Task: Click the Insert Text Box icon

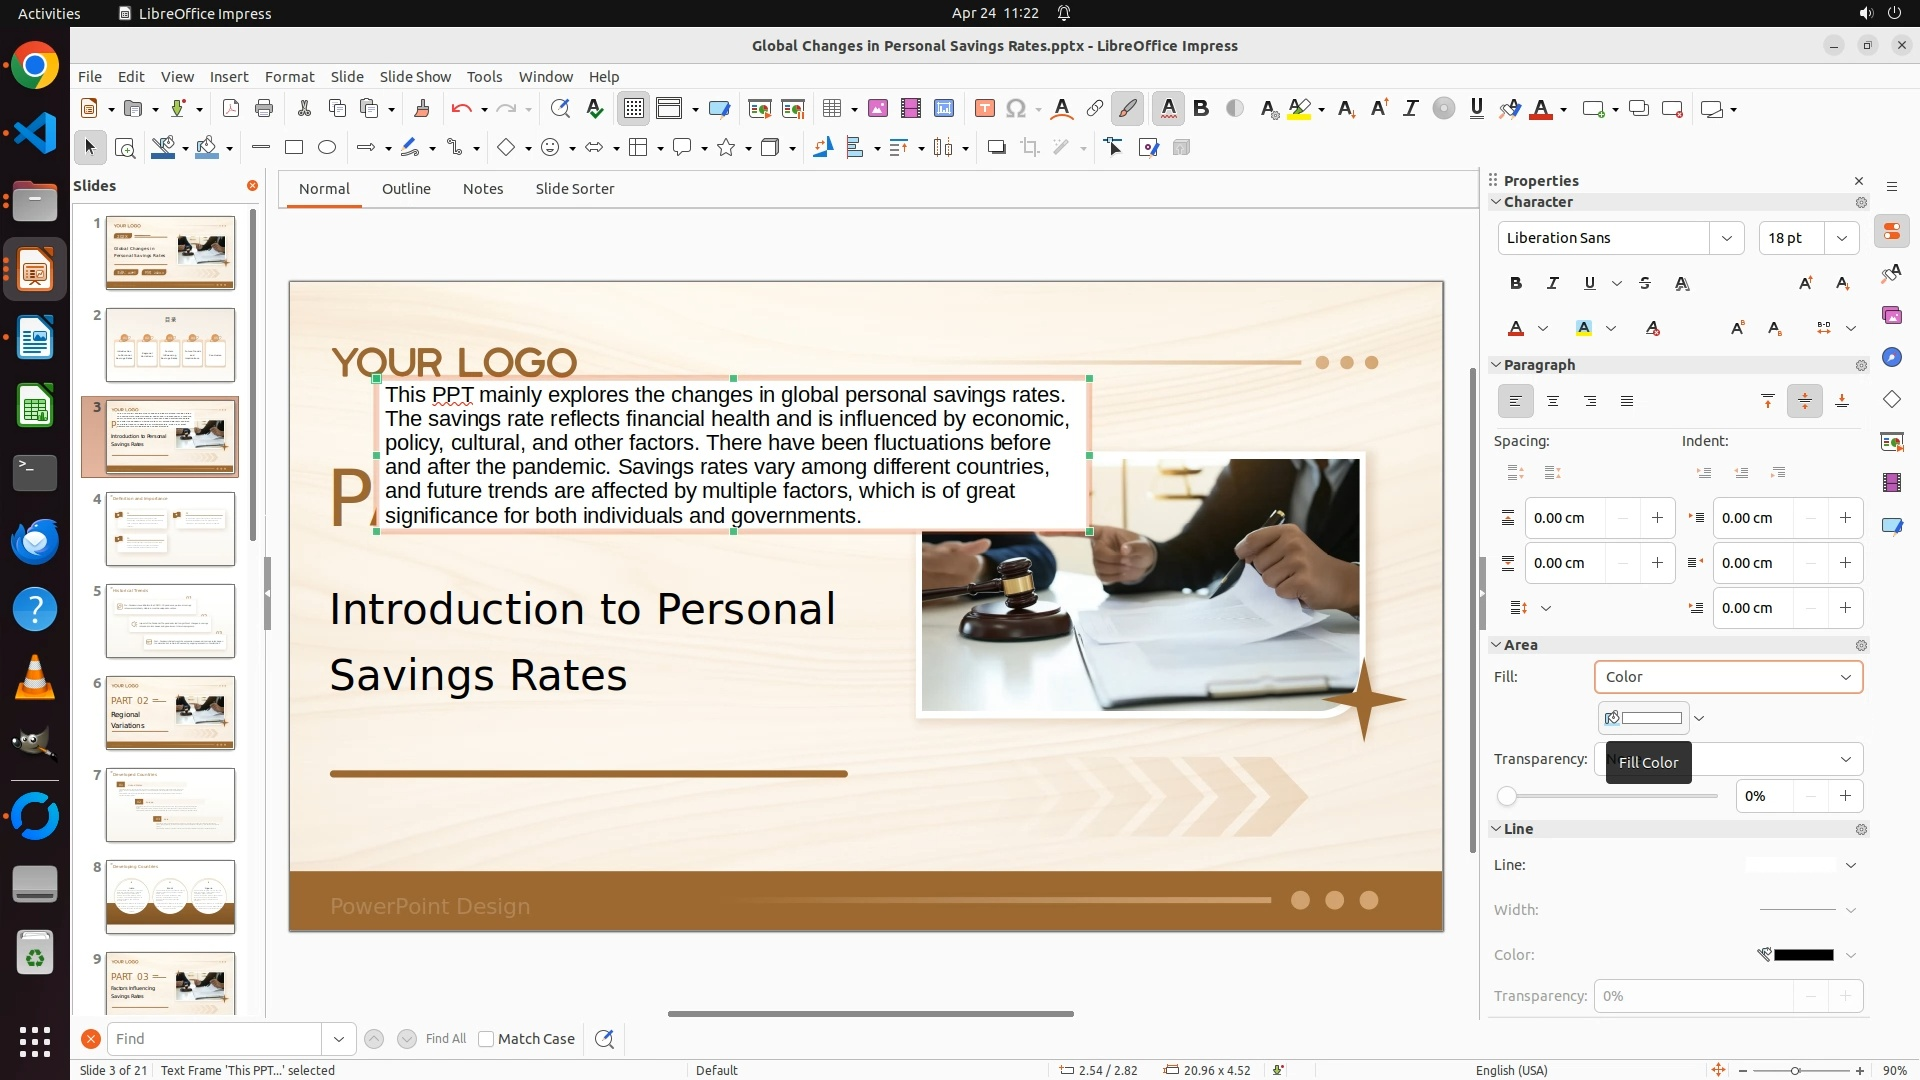Action: [984, 109]
